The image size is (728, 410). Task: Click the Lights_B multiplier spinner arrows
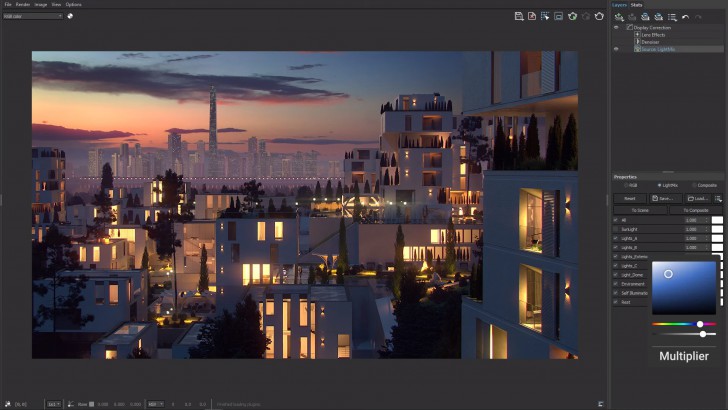click(x=707, y=247)
